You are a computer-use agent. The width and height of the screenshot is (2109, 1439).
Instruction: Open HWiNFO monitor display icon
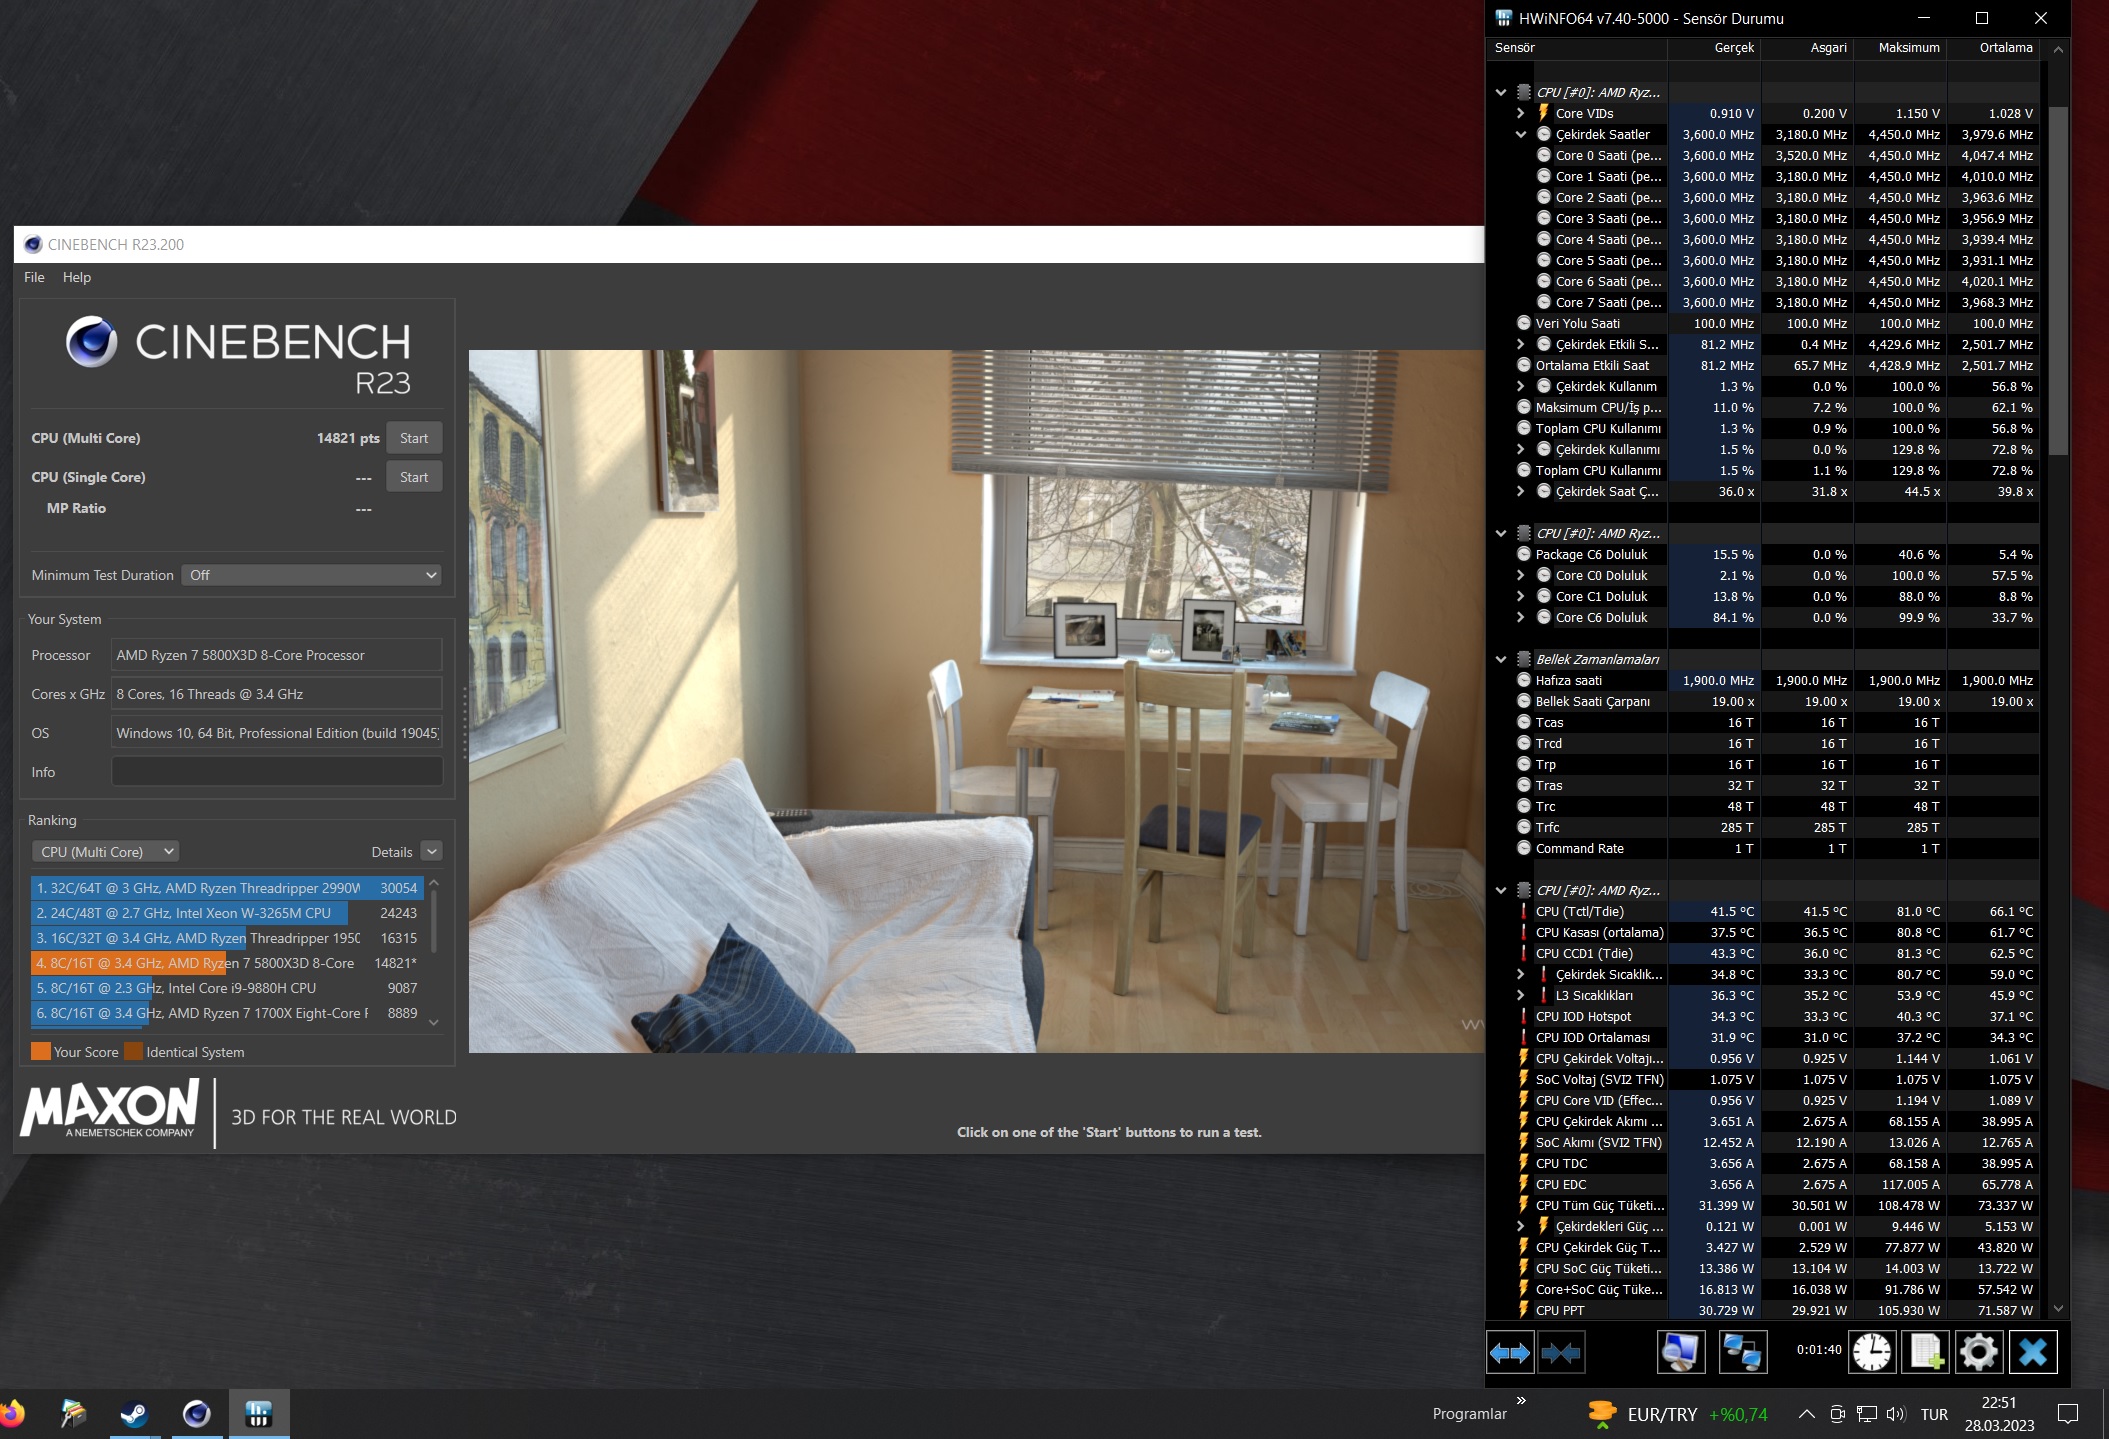pyautogui.click(x=1681, y=1353)
